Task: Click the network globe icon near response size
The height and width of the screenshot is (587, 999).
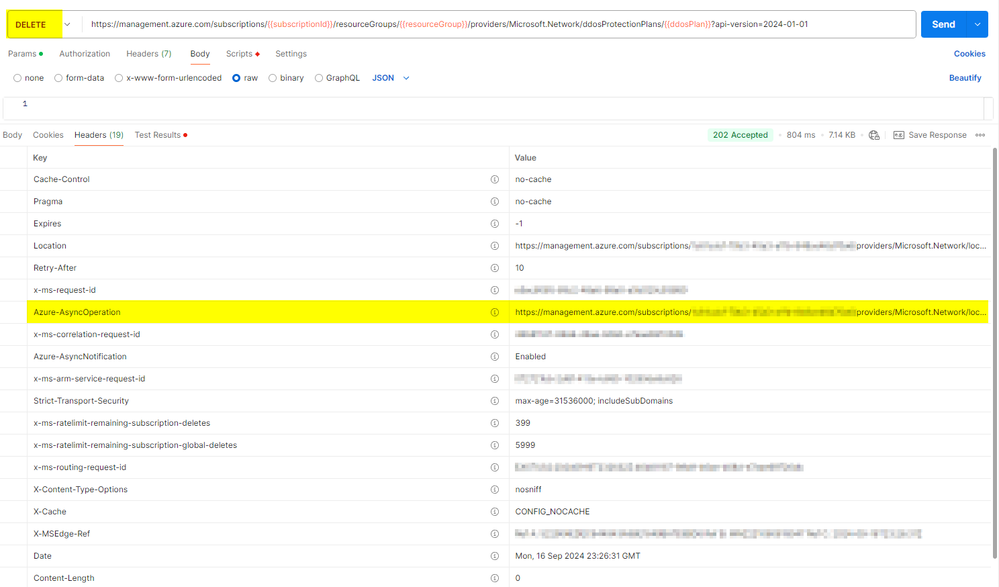Action: 874,135
